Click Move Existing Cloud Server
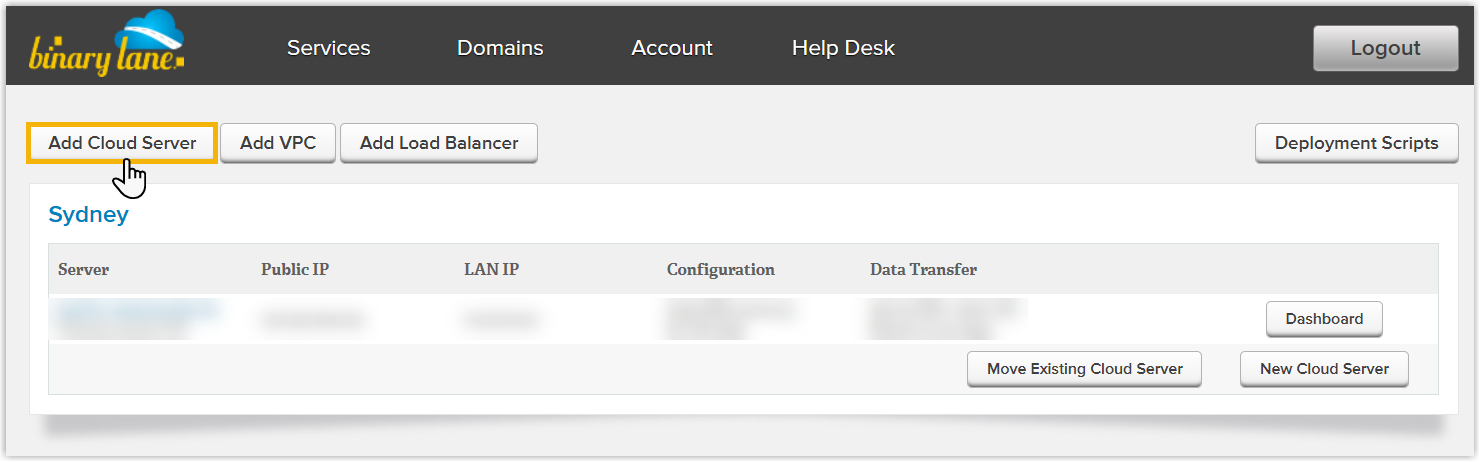Image resolution: width=1480 pixels, height=462 pixels. [1084, 369]
